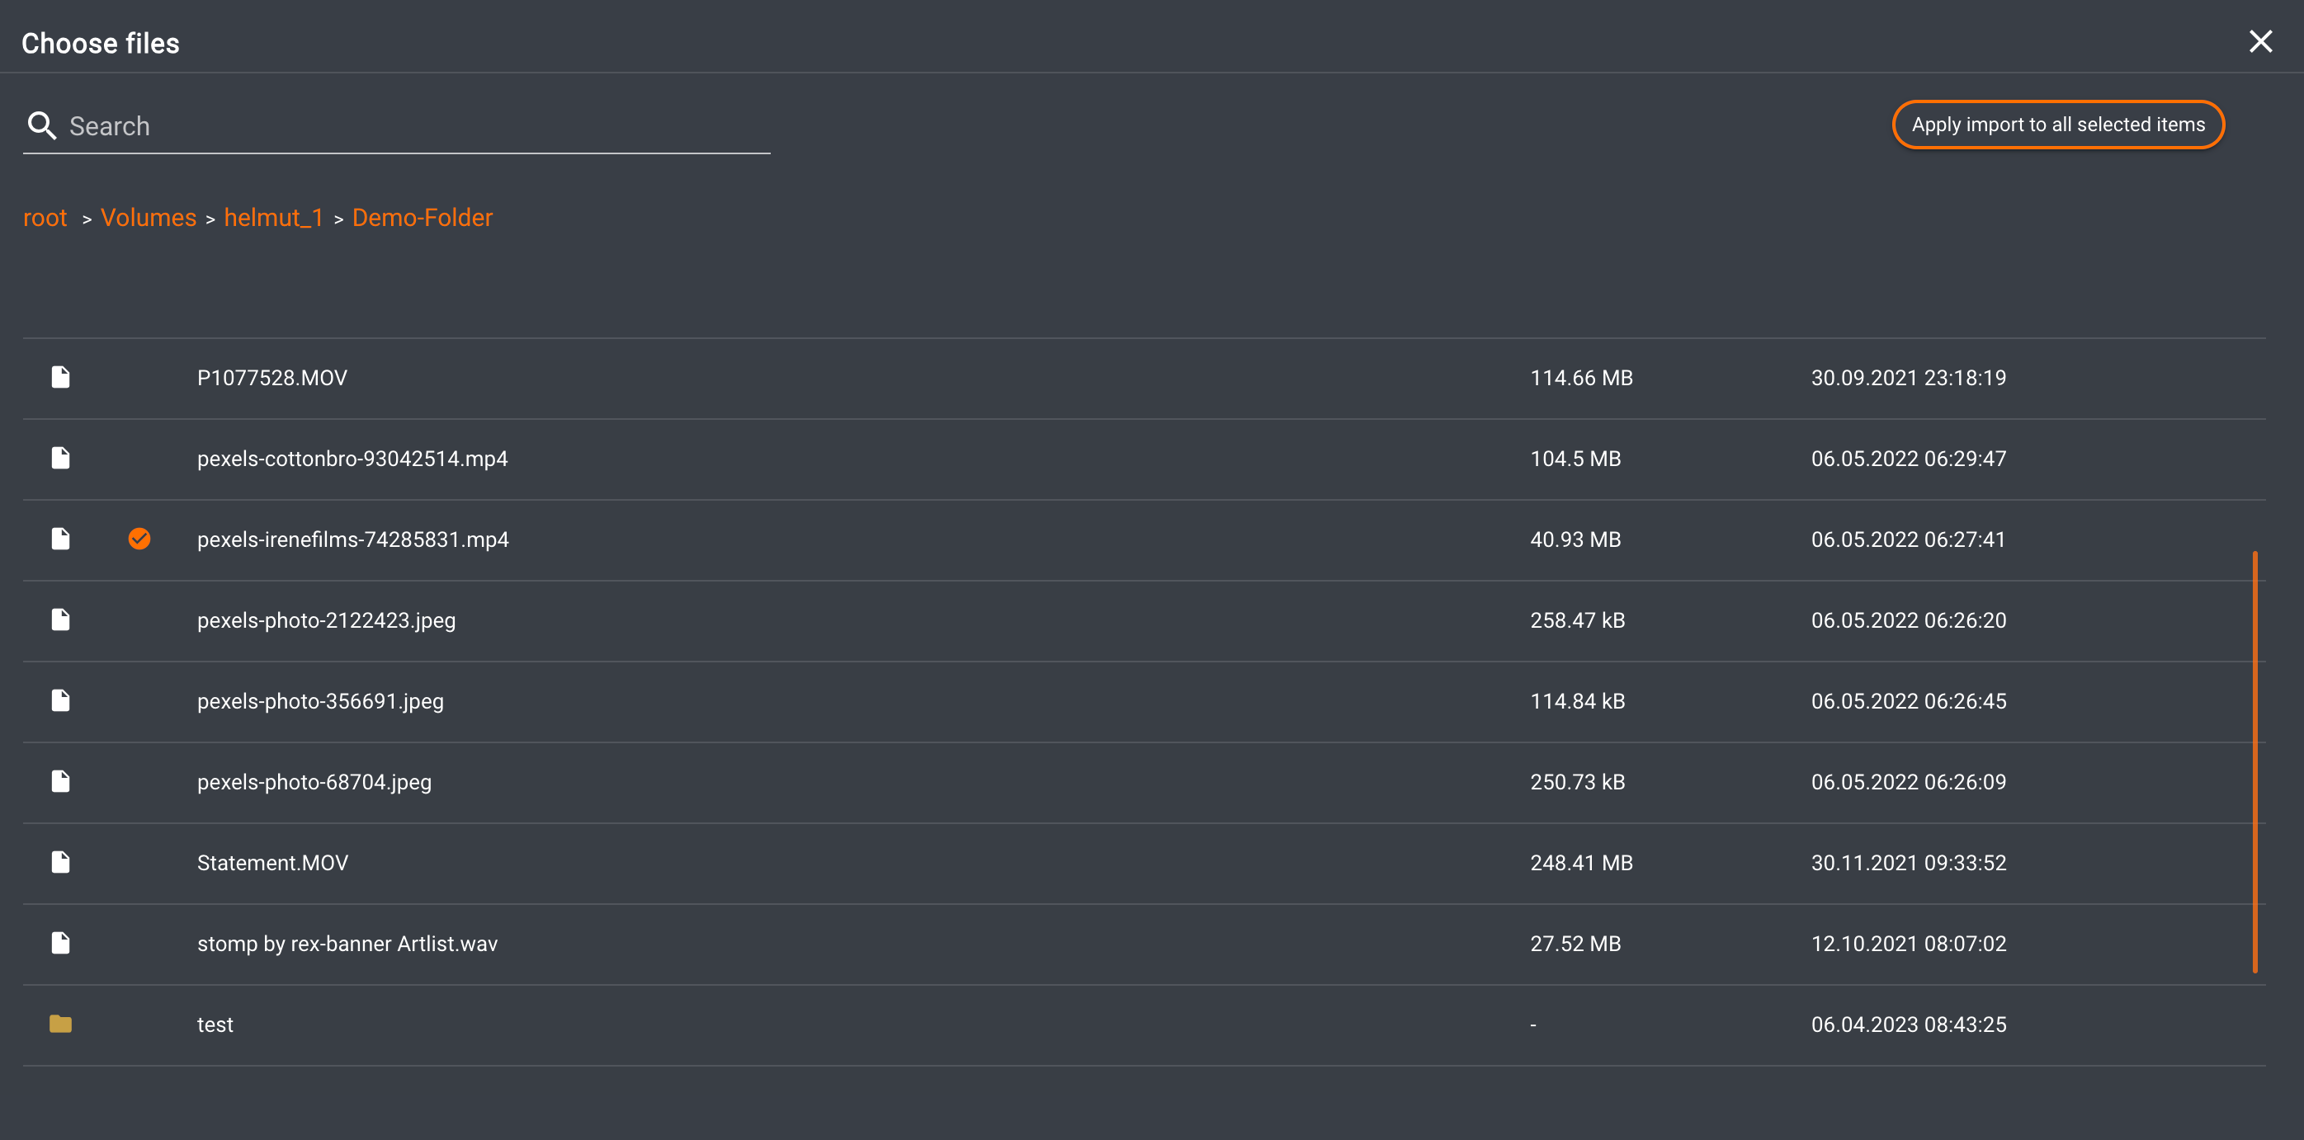2304x1140 pixels.
Task: Click the file icon for pexels-cottonbro-93042514.mp4
Action: (61, 458)
